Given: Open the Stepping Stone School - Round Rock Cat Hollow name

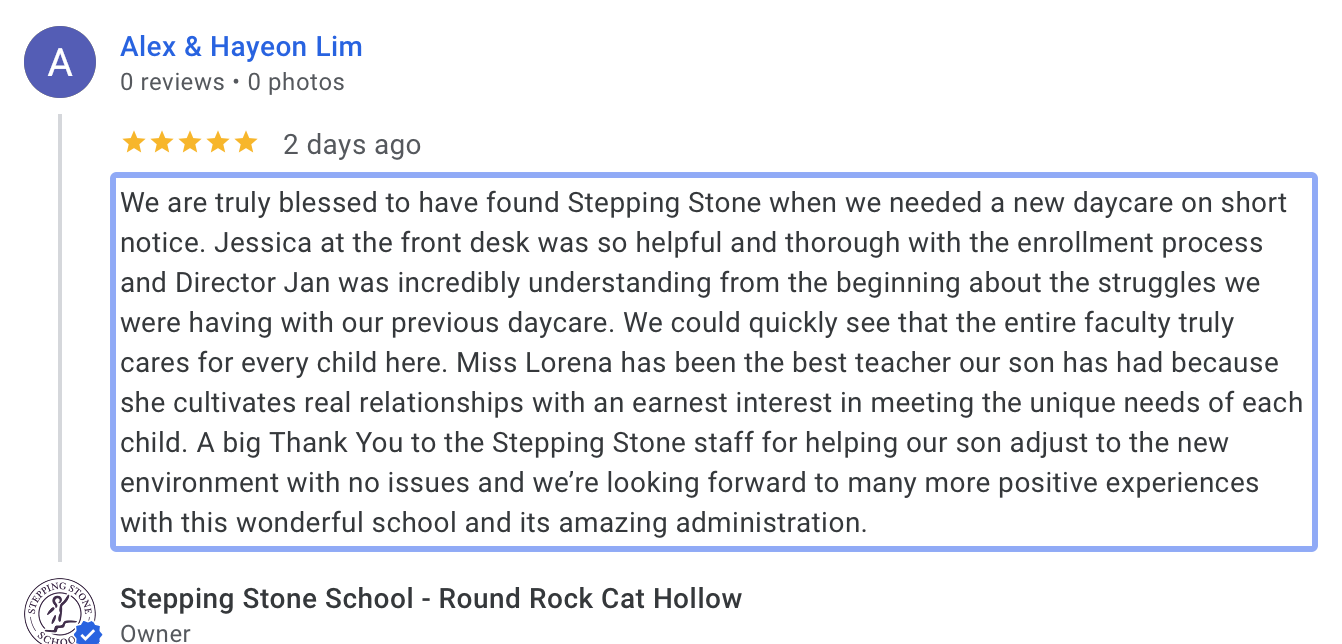Looking at the screenshot, I should (x=431, y=599).
